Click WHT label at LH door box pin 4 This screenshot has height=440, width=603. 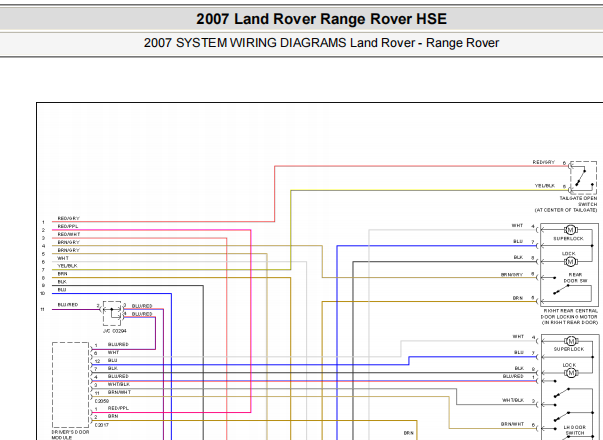pyautogui.click(x=518, y=337)
